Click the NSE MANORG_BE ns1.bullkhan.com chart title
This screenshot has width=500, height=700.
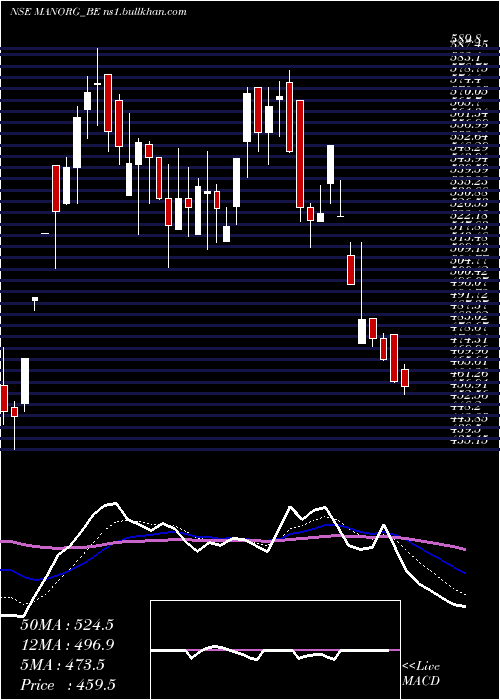tap(98, 12)
